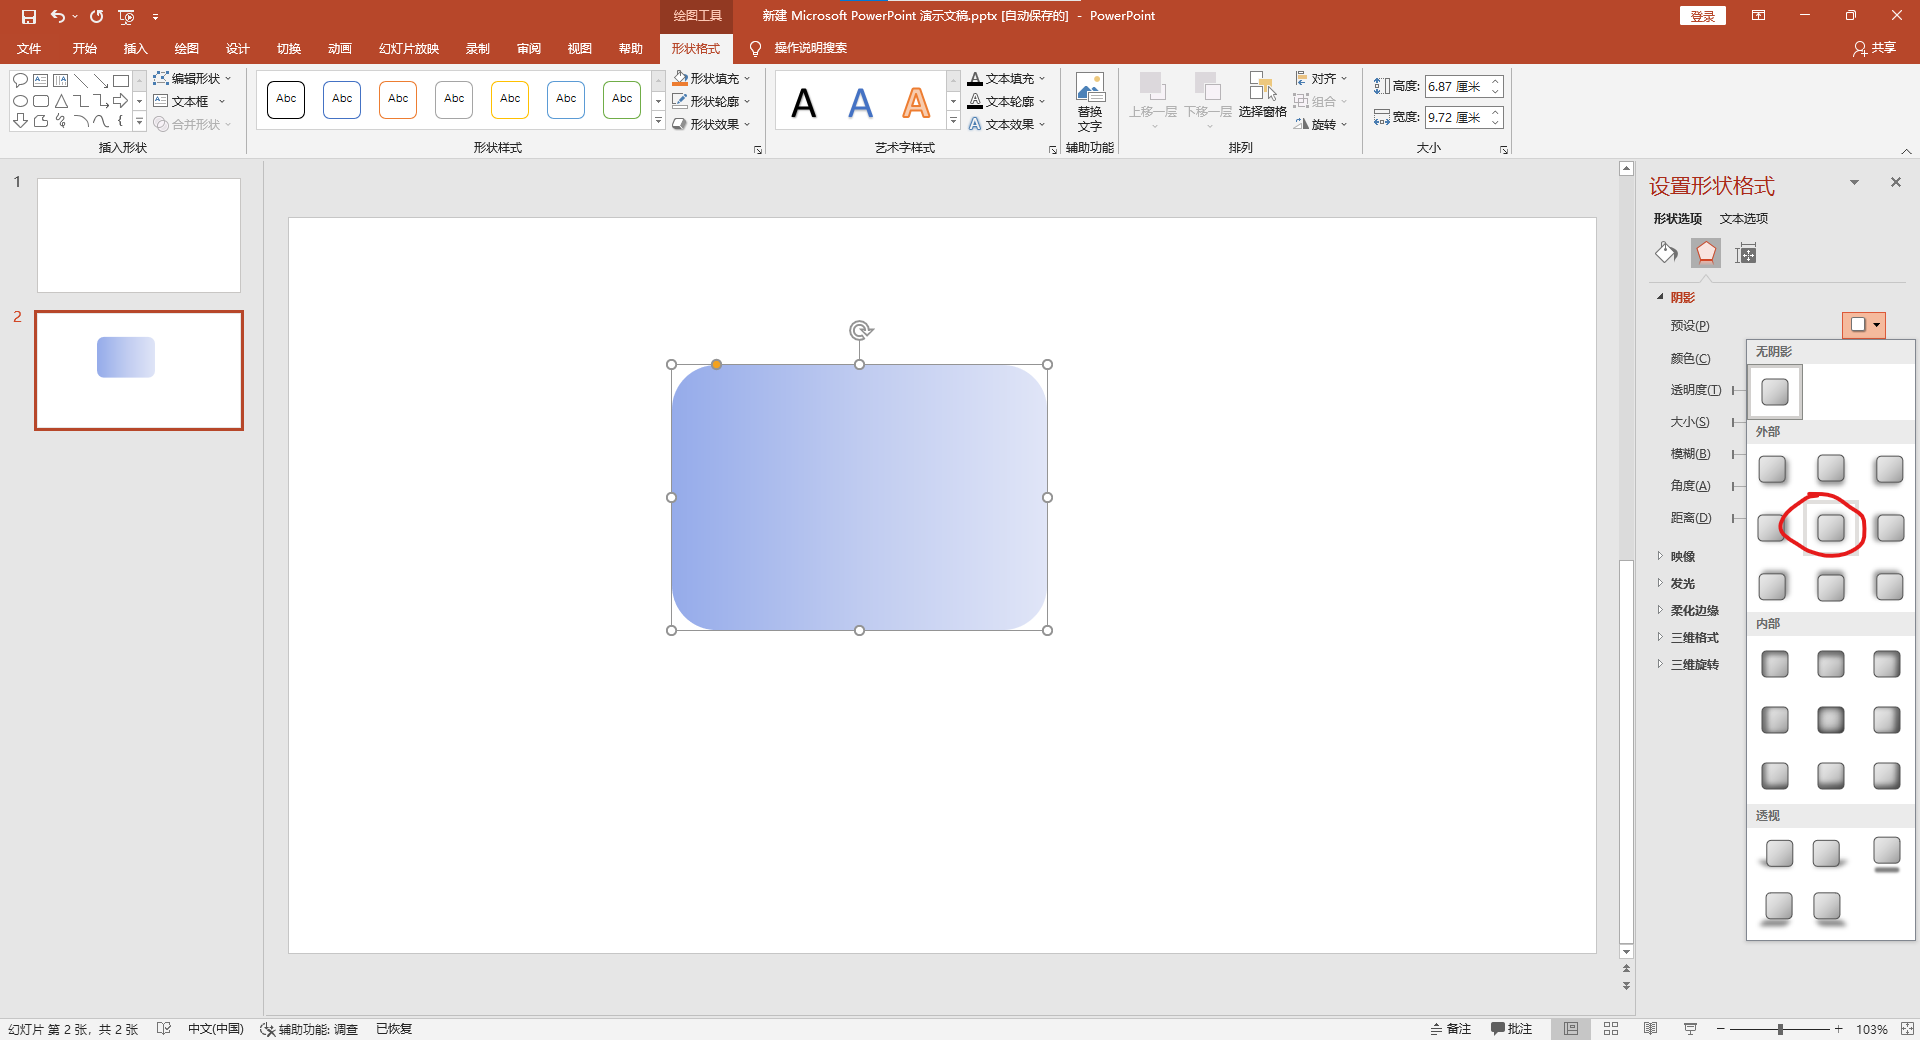The width and height of the screenshot is (1920, 1040).
Task: Click the 备注 notes button in the status bar
Action: (1451, 1029)
